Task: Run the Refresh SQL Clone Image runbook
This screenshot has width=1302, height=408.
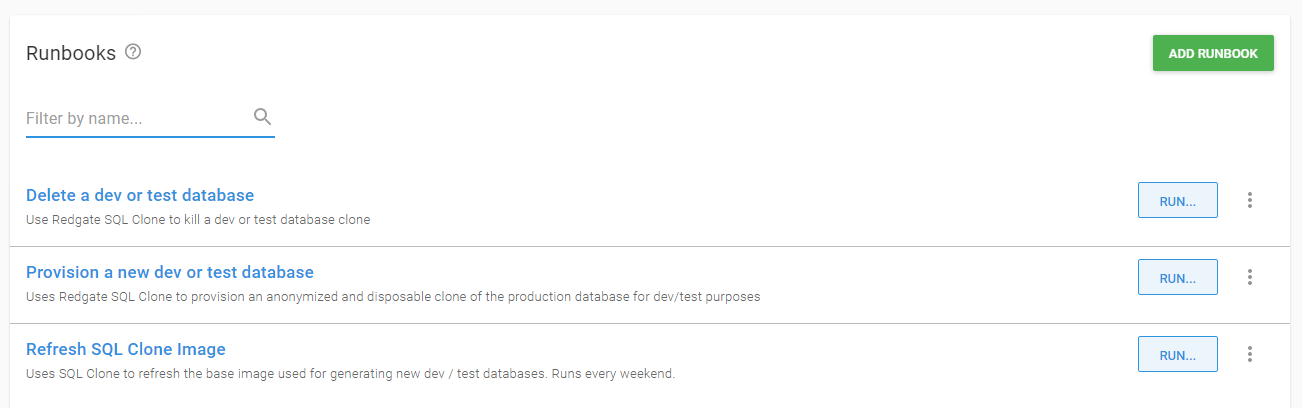Action: (1177, 354)
